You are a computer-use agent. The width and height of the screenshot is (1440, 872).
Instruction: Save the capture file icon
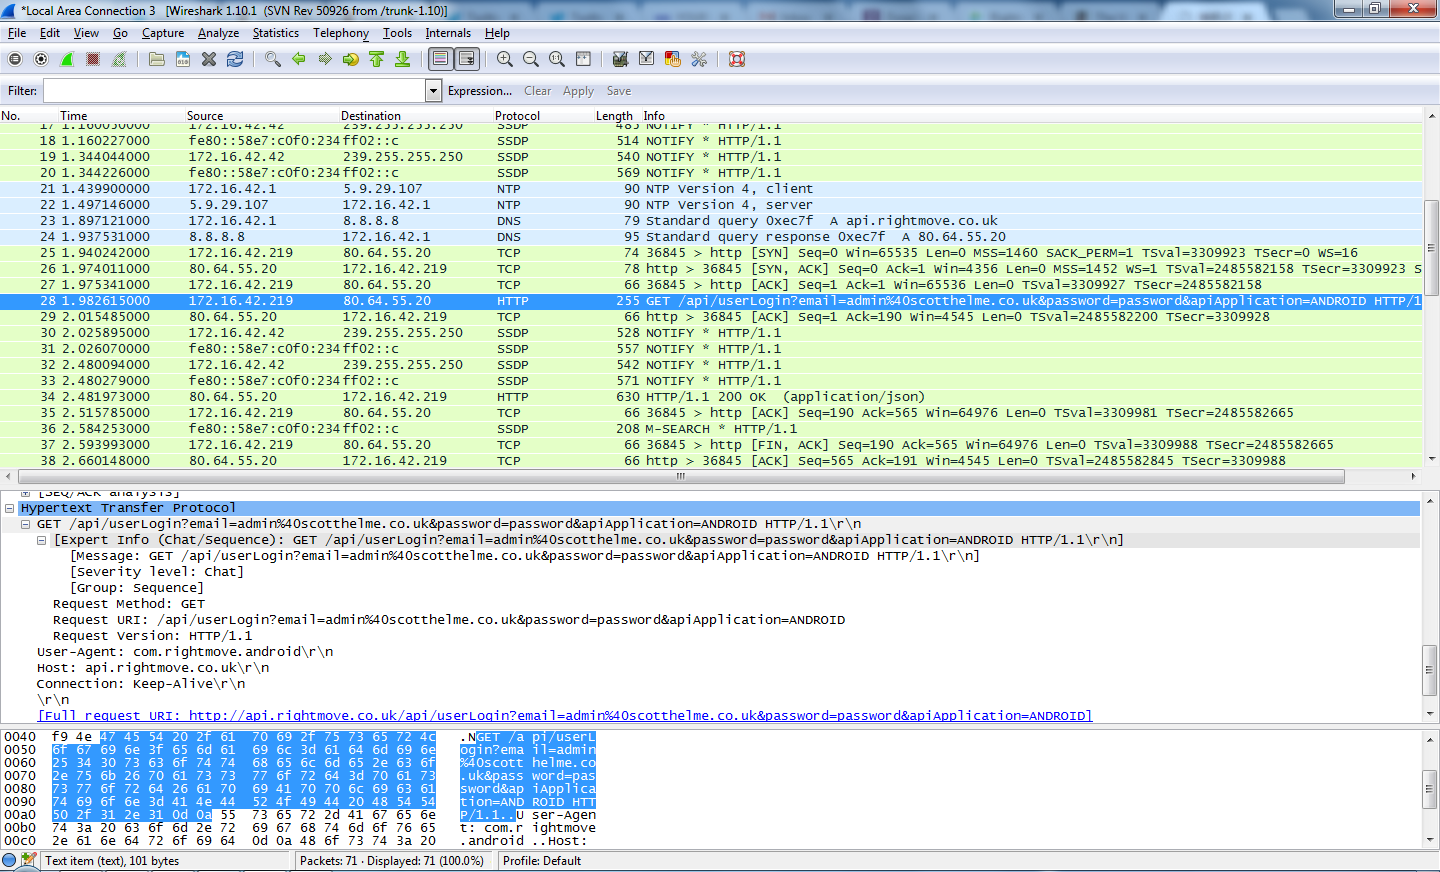183,60
